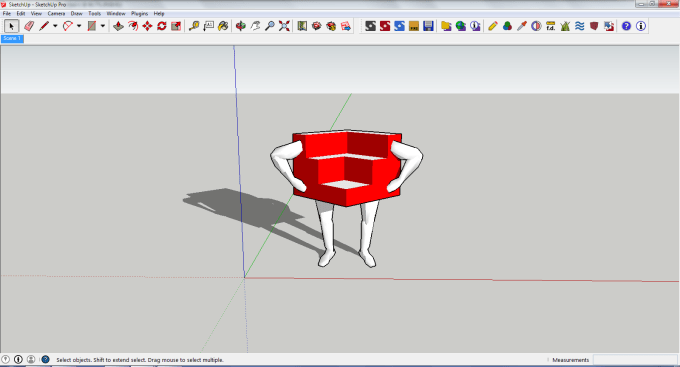Click the half-red circle plugin icon
680x367 pixels.
[536, 26]
